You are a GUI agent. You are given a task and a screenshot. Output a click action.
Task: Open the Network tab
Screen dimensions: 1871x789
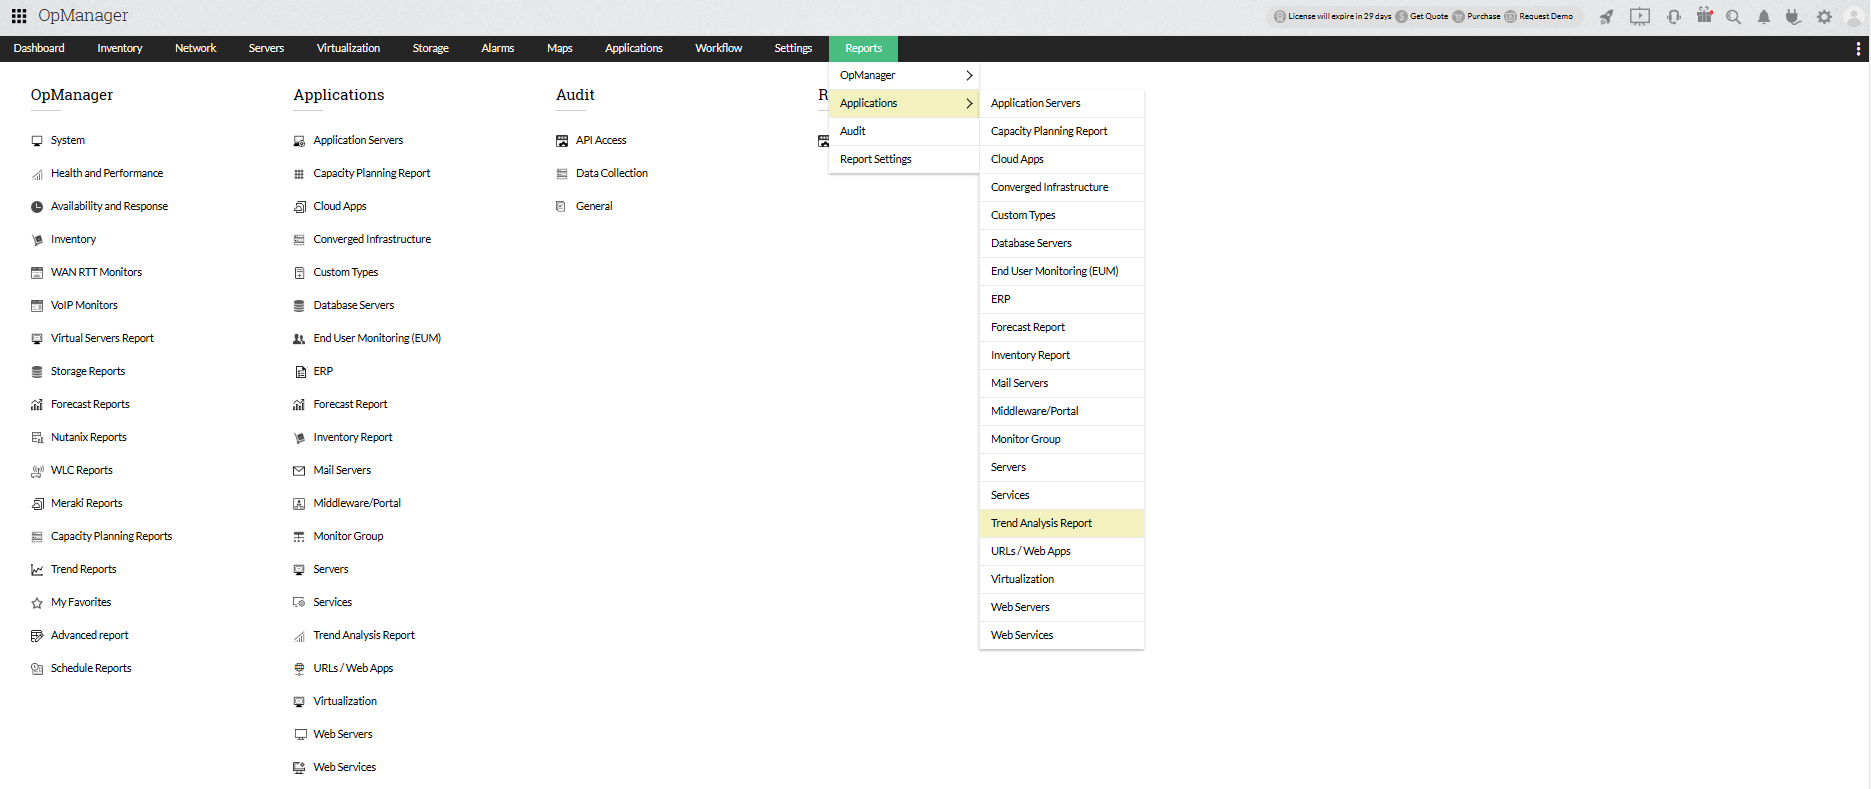(x=196, y=48)
